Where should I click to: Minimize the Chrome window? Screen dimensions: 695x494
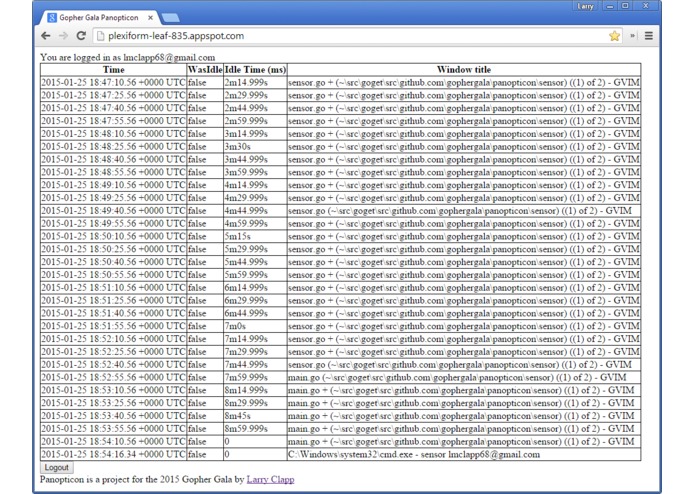(x=610, y=6)
